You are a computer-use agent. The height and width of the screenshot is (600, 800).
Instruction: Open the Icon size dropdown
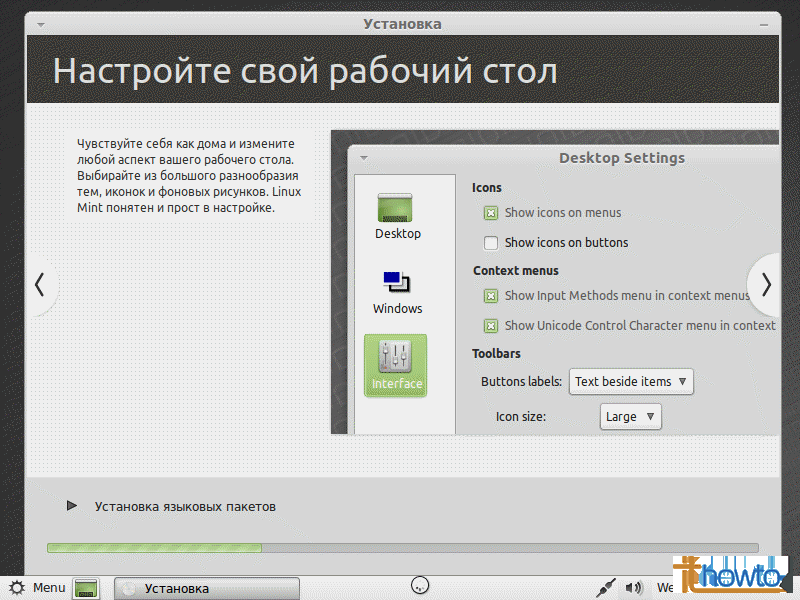coord(631,417)
